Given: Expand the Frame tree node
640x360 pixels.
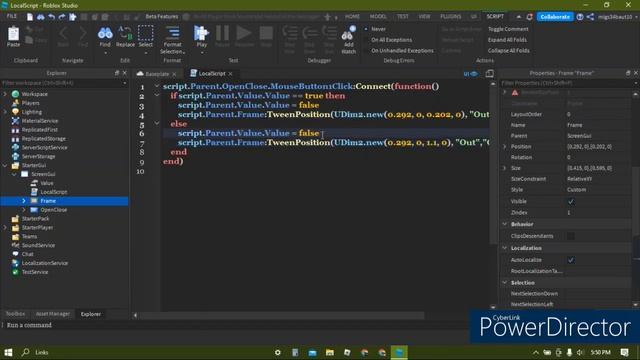Looking at the screenshot, I should click(x=24, y=201).
